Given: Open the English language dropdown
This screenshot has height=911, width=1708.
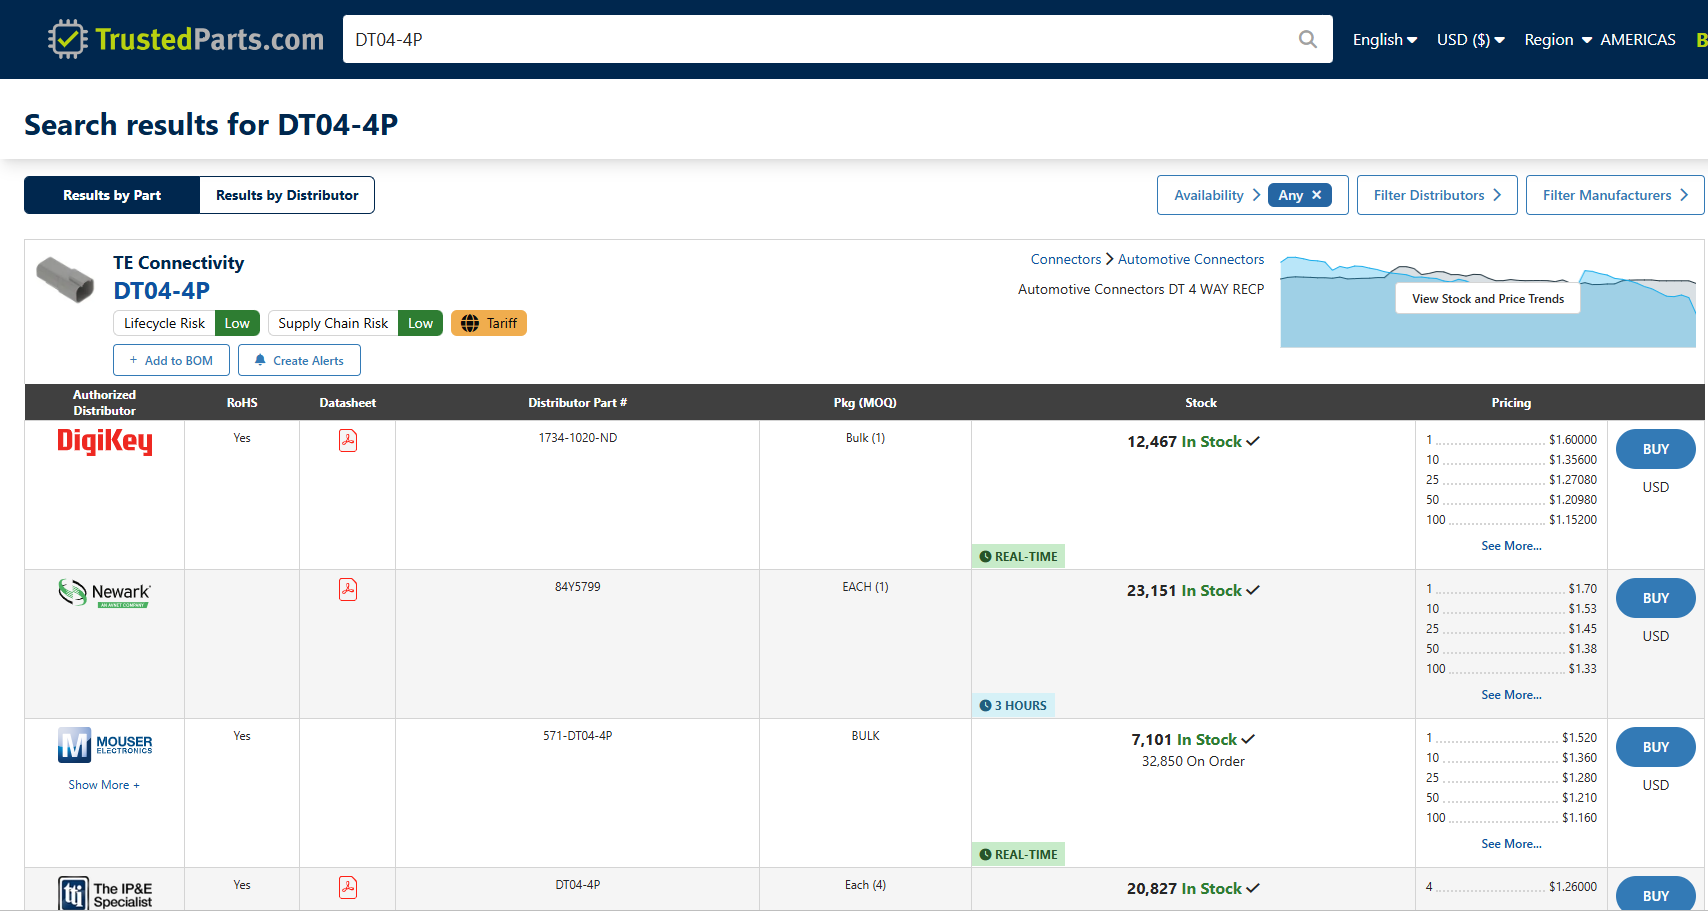Looking at the screenshot, I should tap(1384, 39).
